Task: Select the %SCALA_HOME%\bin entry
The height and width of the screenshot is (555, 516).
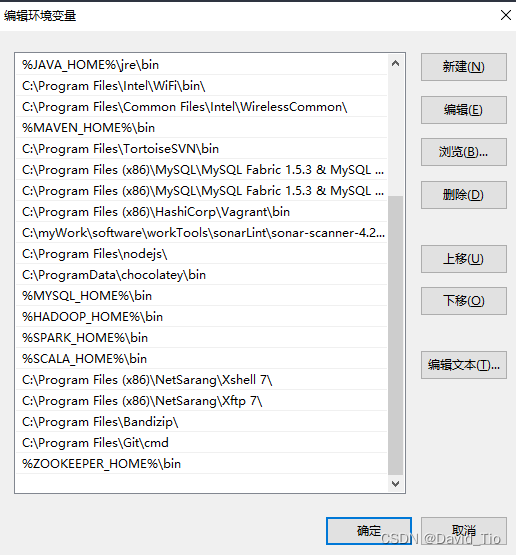Action: [201, 359]
